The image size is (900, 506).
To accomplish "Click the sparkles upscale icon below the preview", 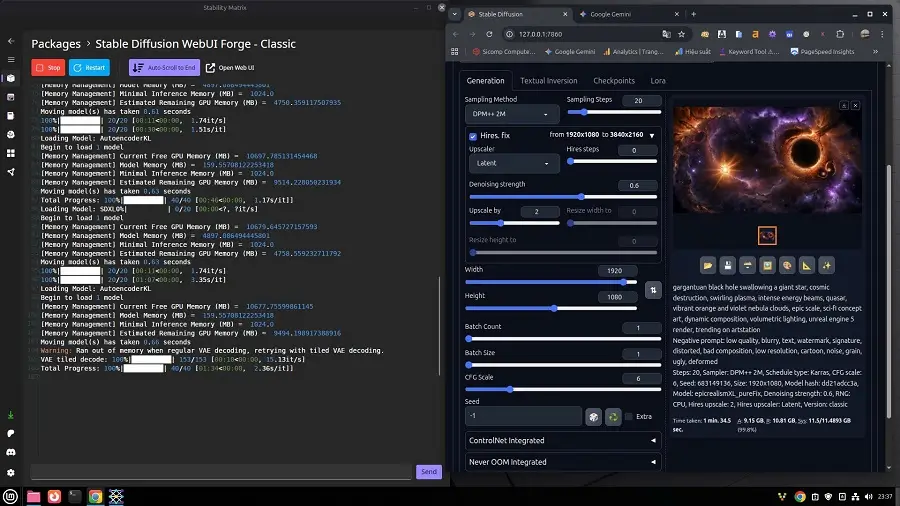I will 826,265.
